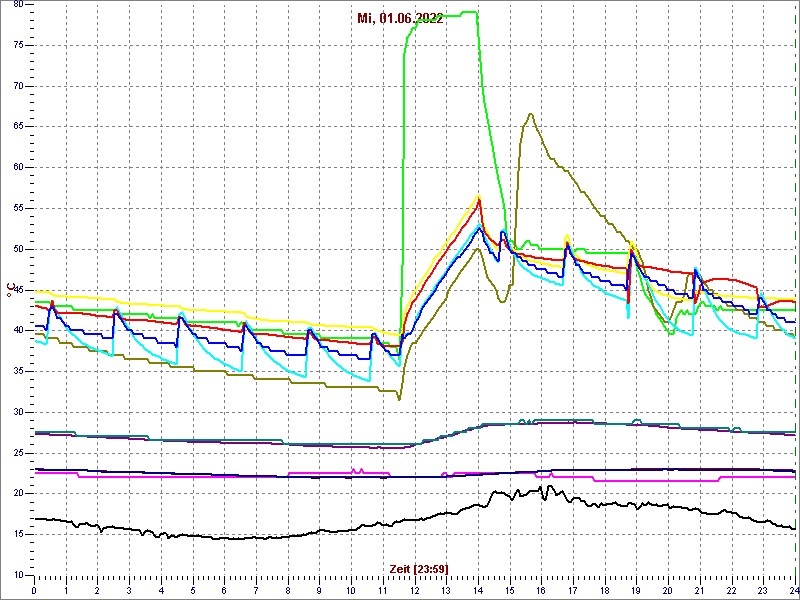This screenshot has height=600, width=800.
Task: Click the Zeit [23:59] axis caption
Action: coord(419,569)
